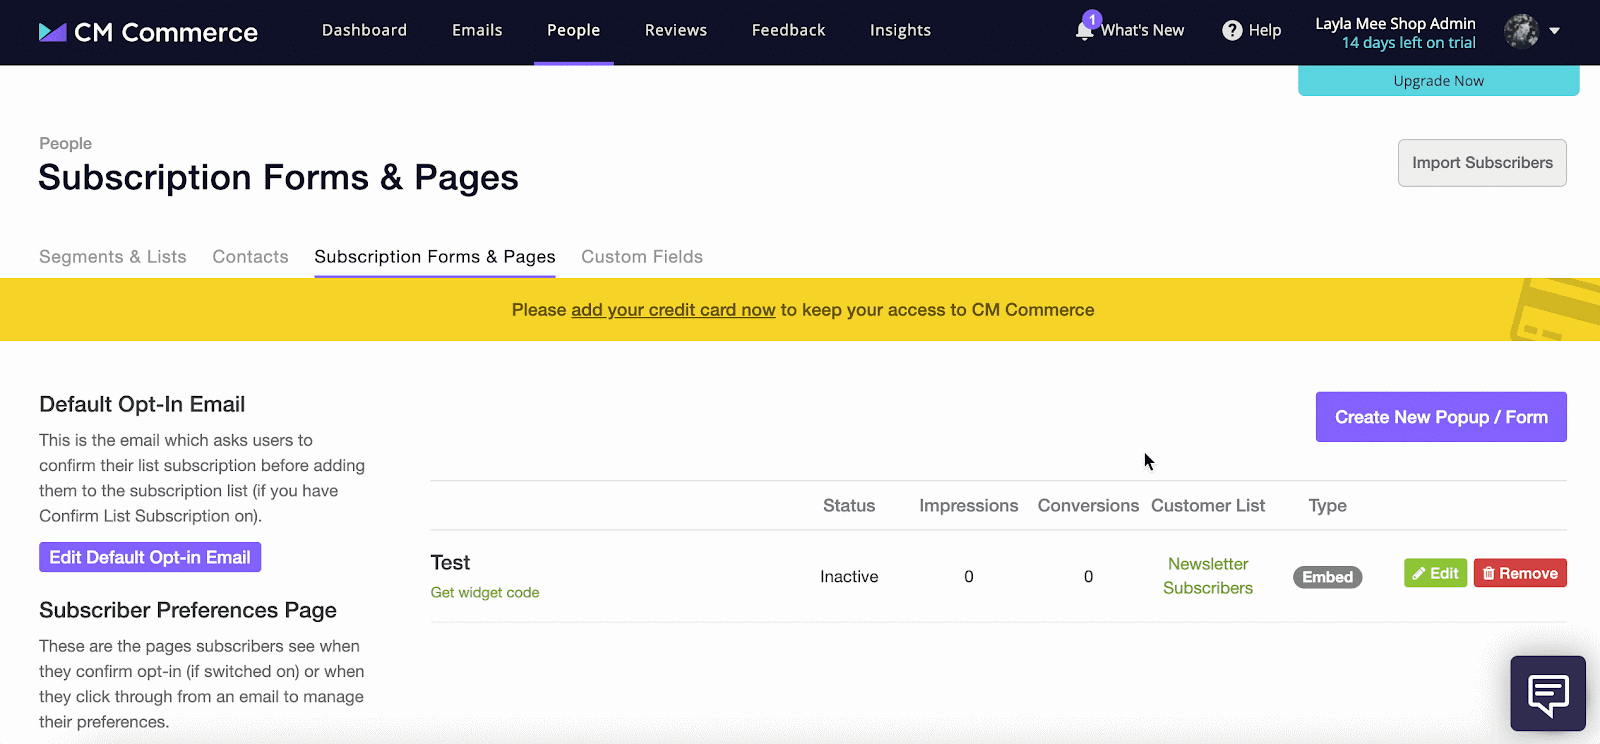This screenshot has width=1600, height=744.
Task: Switch to Segments & Lists tab
Action: click(113, 257)
